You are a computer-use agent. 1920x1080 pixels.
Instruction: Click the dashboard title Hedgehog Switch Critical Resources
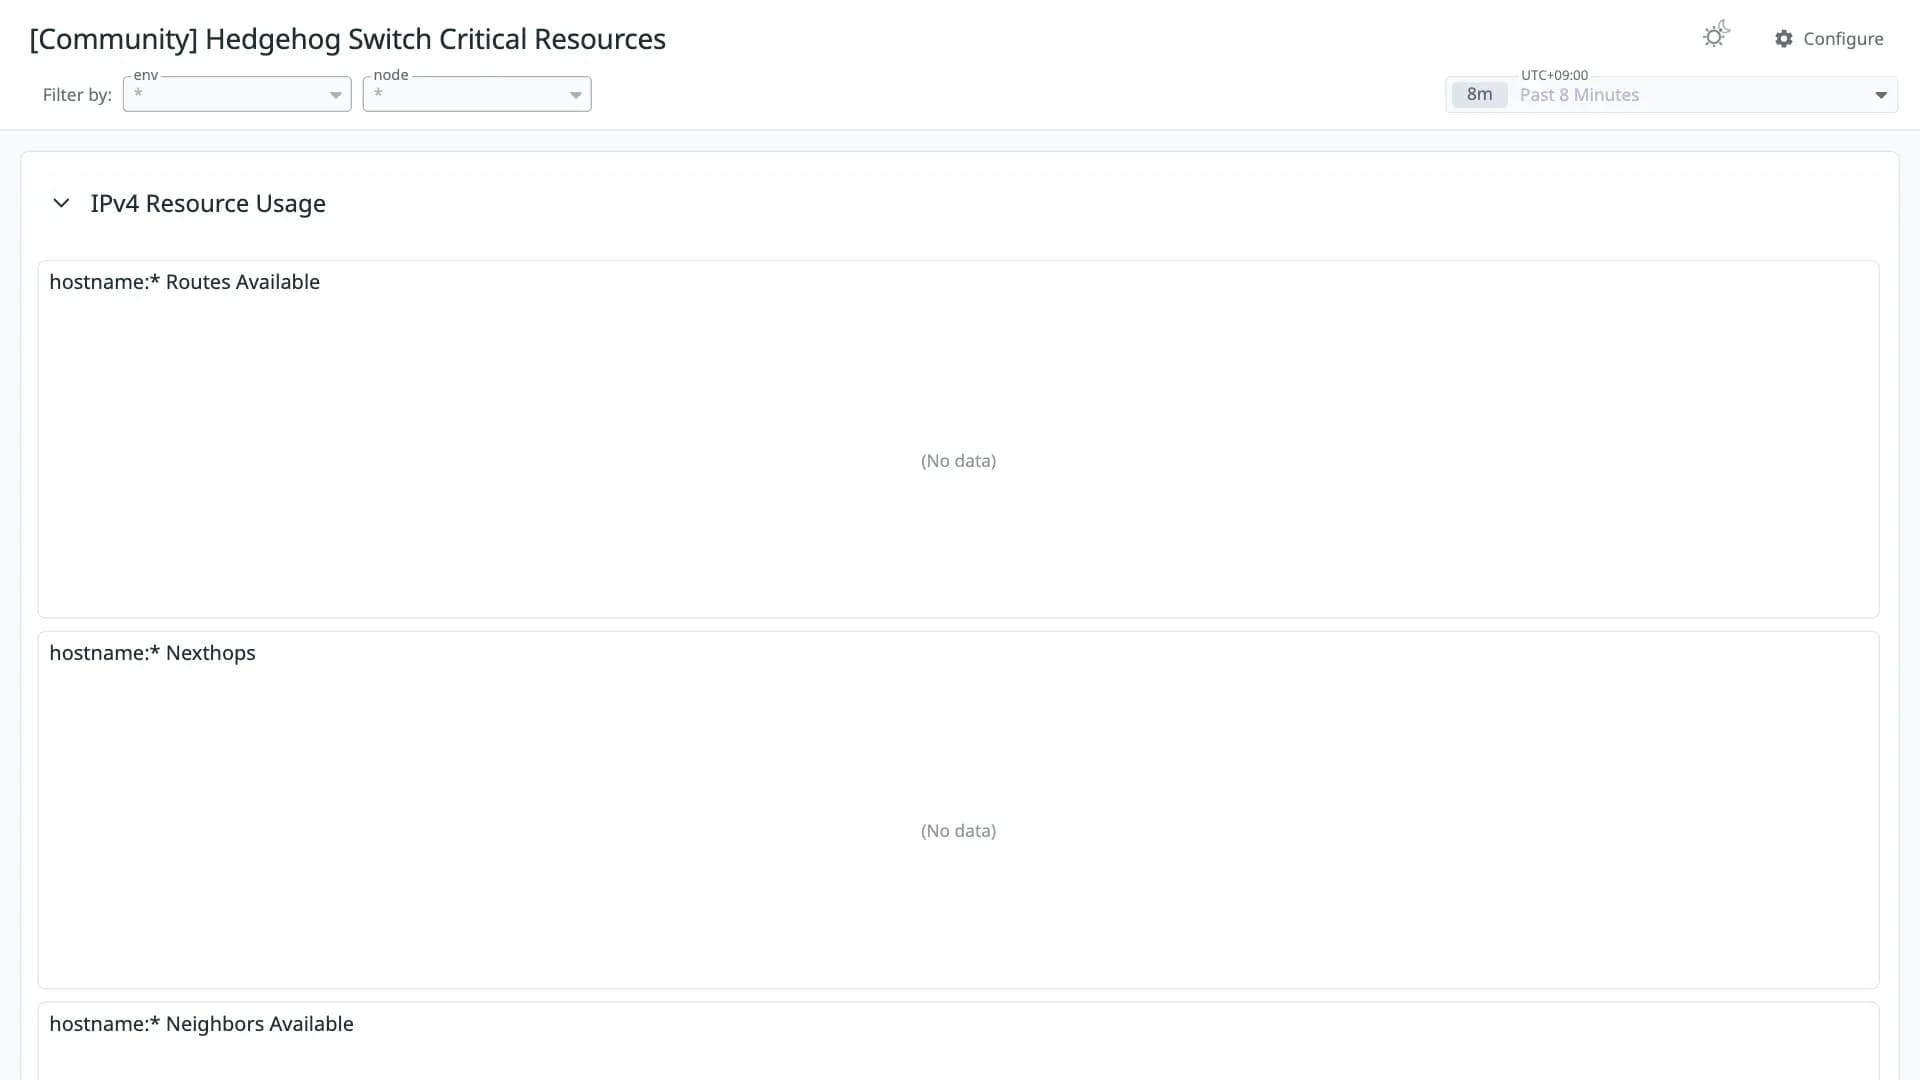(x=348, y=39)
